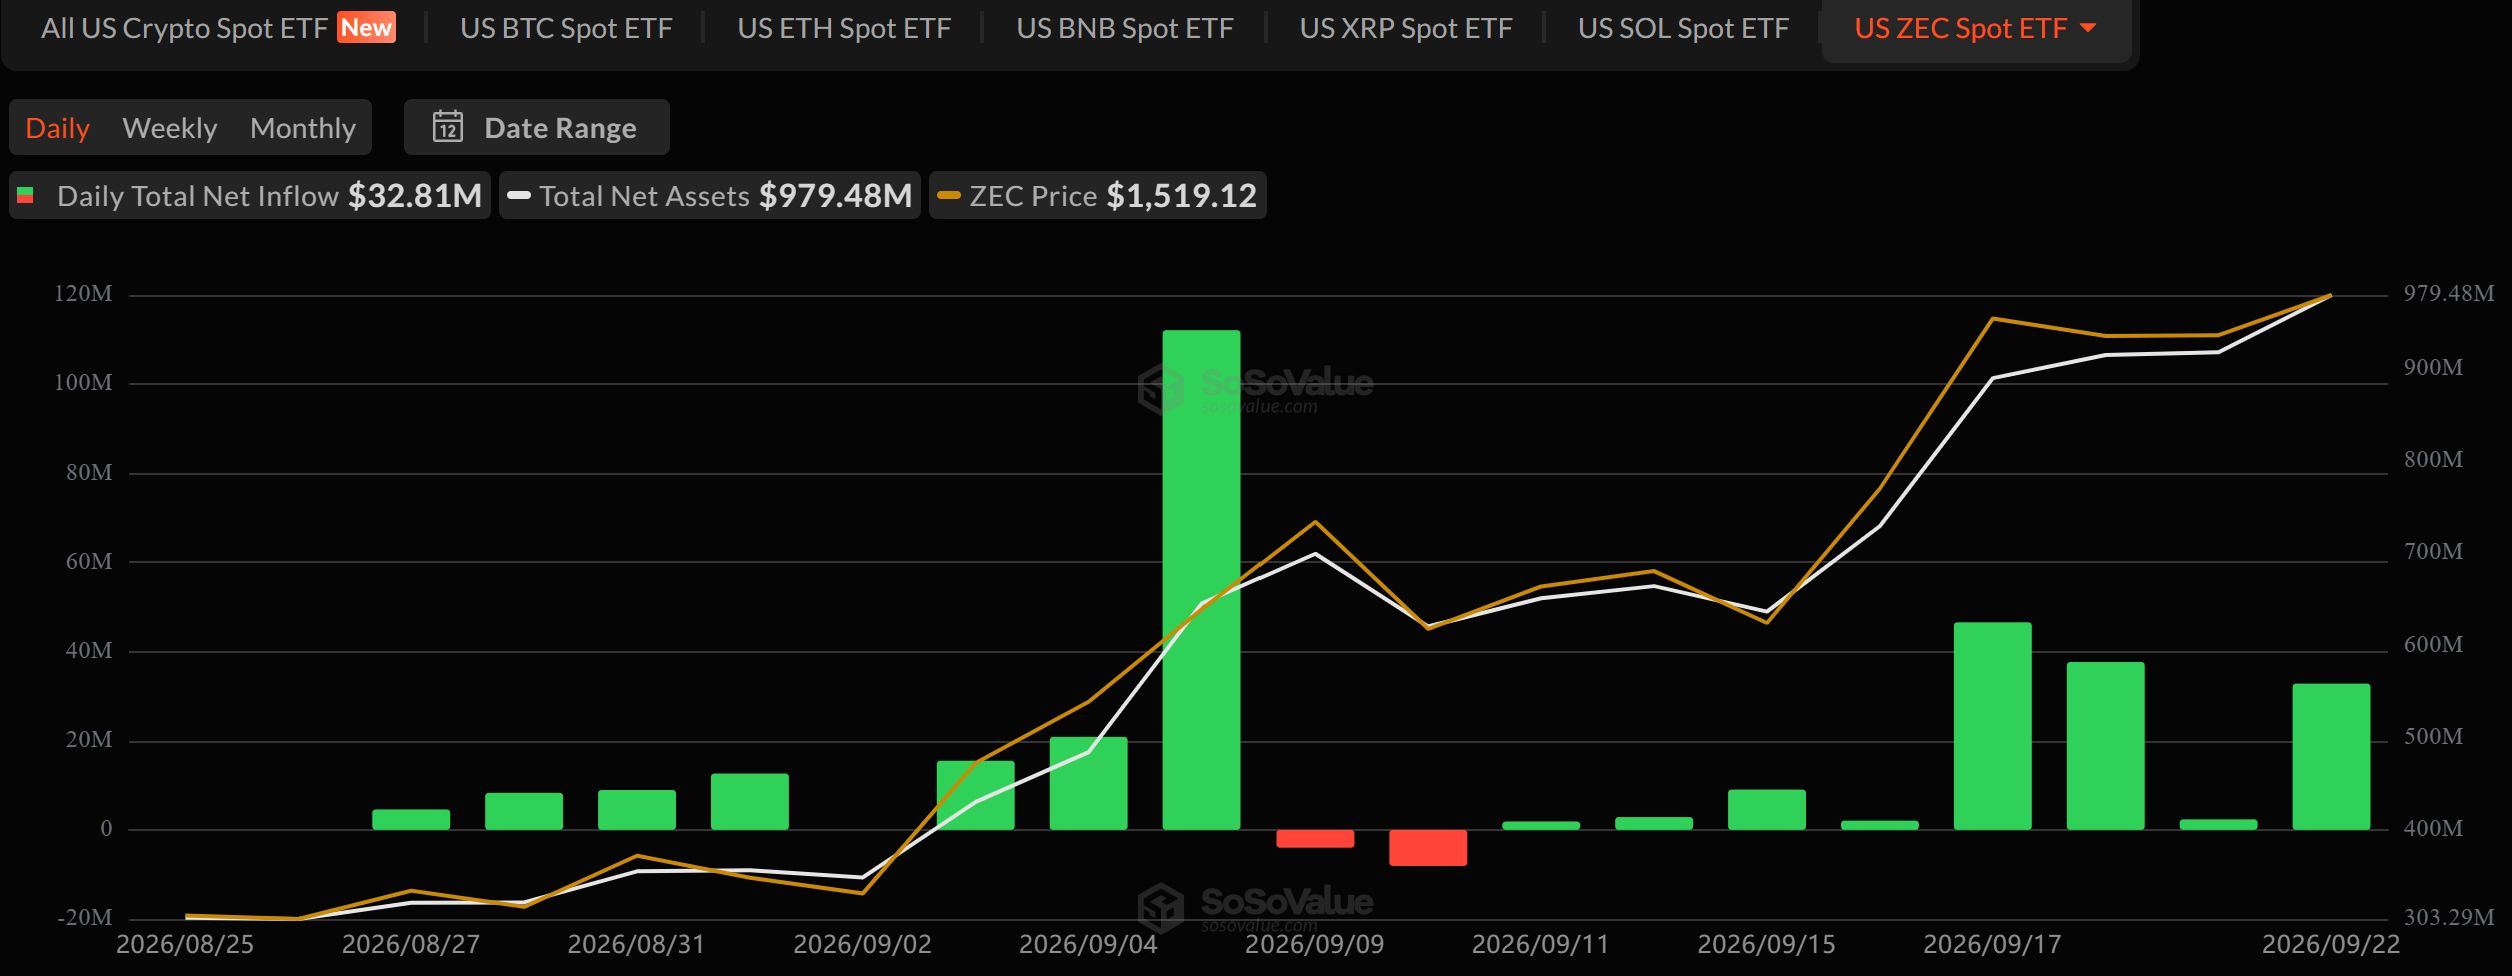This screenshot has height=976, width=2512.
Task: Click the 303.29M right axis label
Action: point(2449,917)
